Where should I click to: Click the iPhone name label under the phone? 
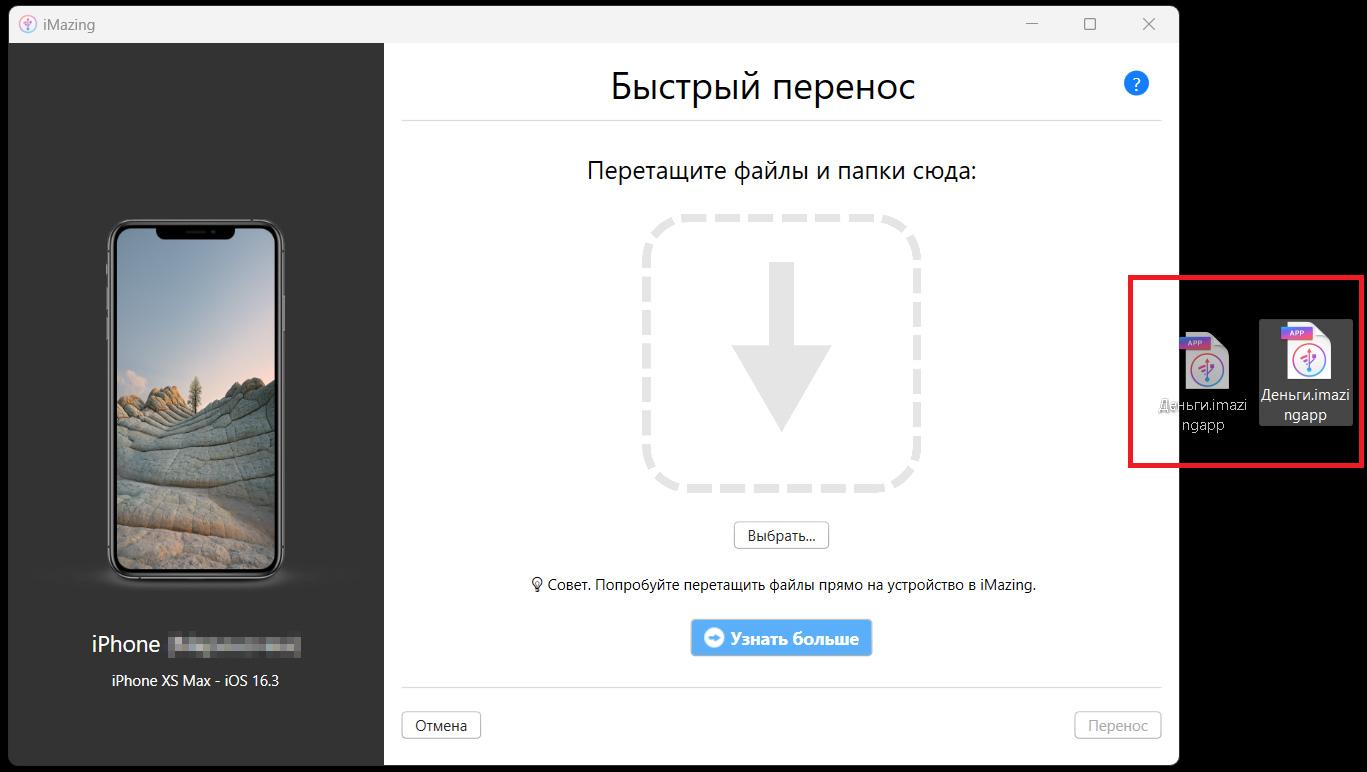(x=195, y=644)
